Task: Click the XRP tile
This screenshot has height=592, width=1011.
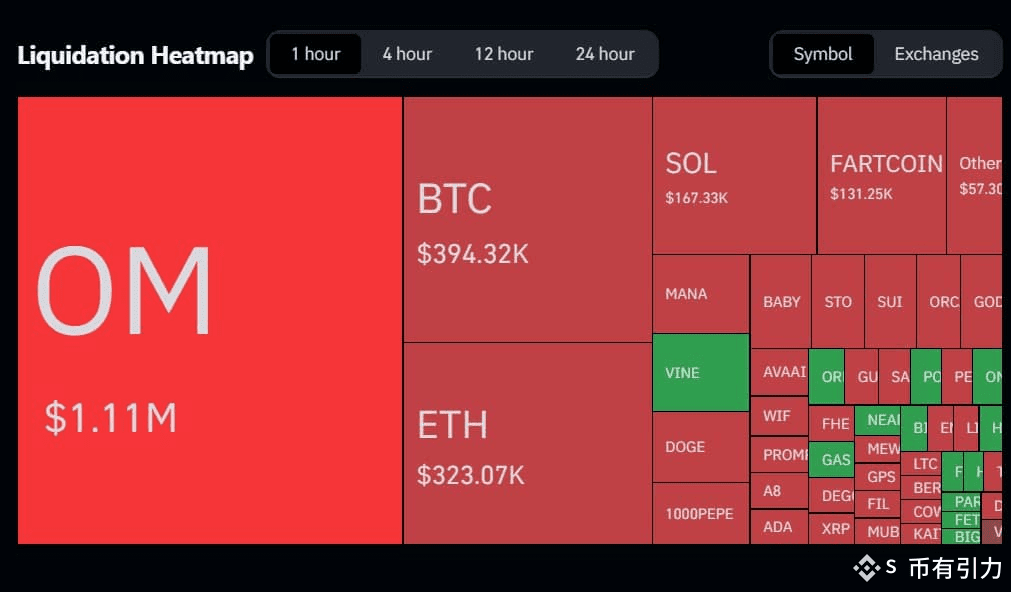Action: coord(833,528)
